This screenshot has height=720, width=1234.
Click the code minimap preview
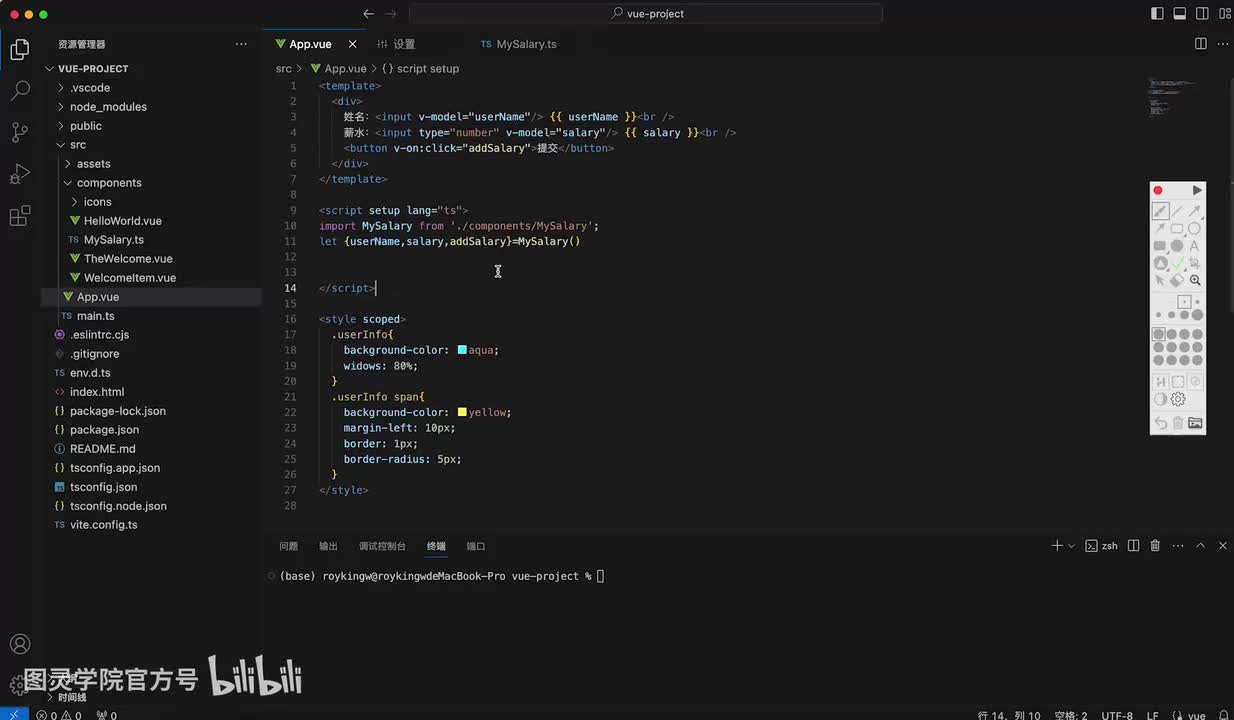[1172, 96]
